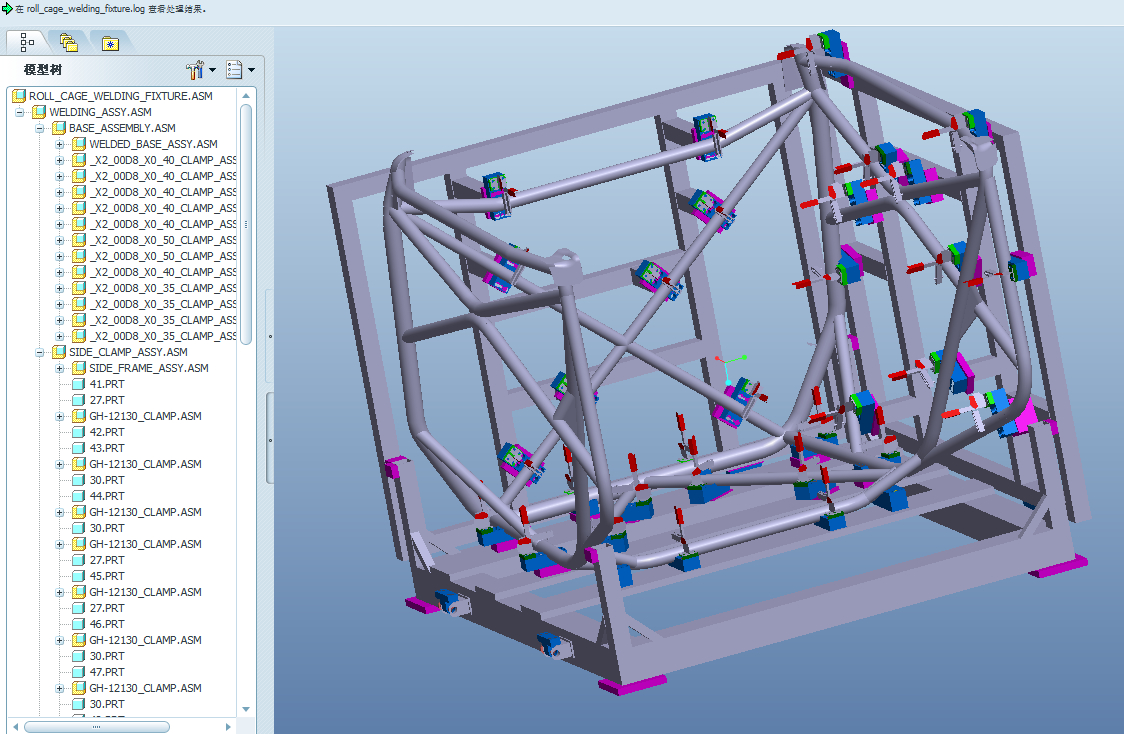The height and width of the screenshot is (734, 1124).
Task: Expand the GH-12130_CLAMP.ASM node directly below 47.PRT
Action: tap(60, 688)
